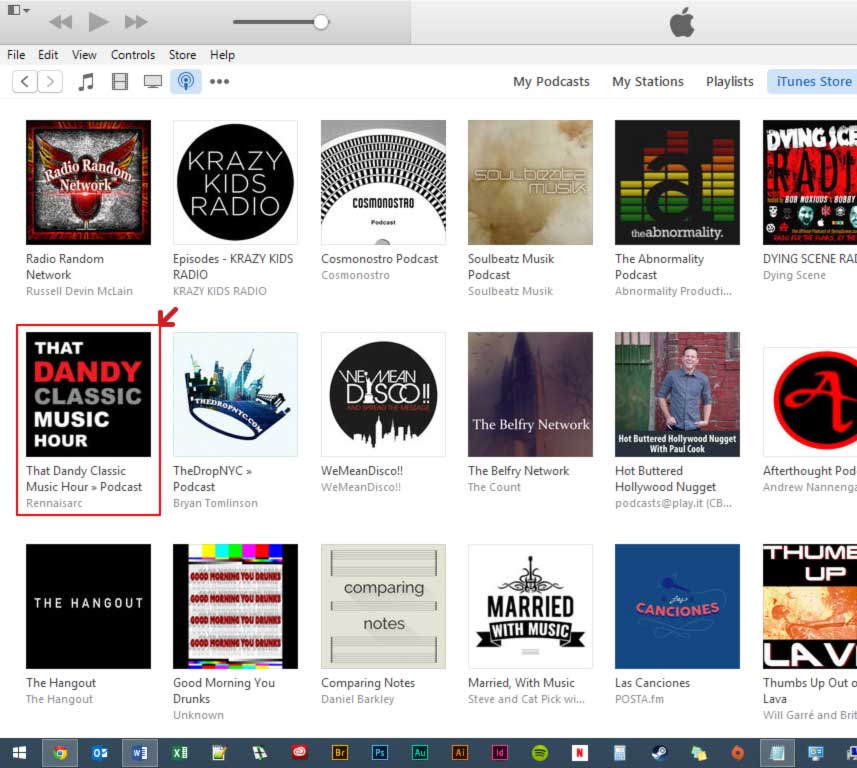The width and height of the screenshot is (857, 768).
Task: Open Thumbs Up Out of Lava artwork
Action: pos(810,606)
